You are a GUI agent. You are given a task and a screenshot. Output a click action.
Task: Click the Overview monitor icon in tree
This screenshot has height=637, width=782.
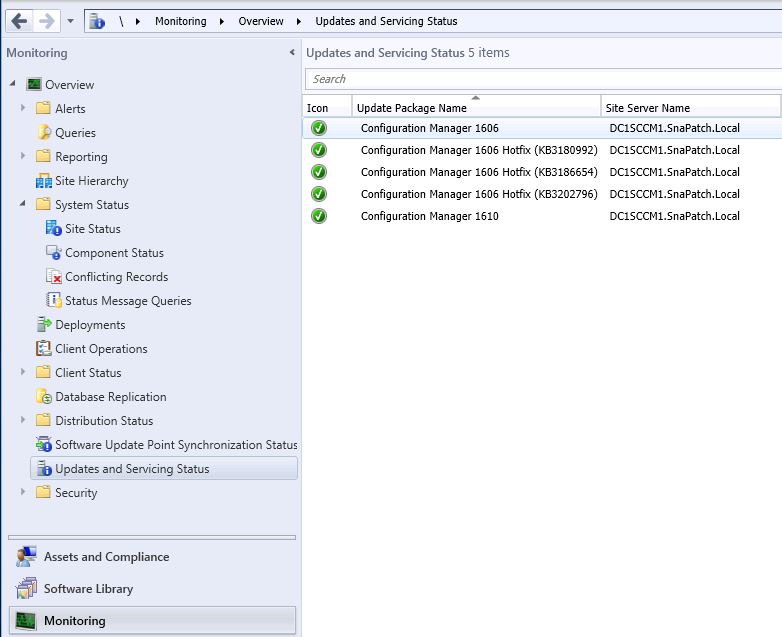pos(34,84)
